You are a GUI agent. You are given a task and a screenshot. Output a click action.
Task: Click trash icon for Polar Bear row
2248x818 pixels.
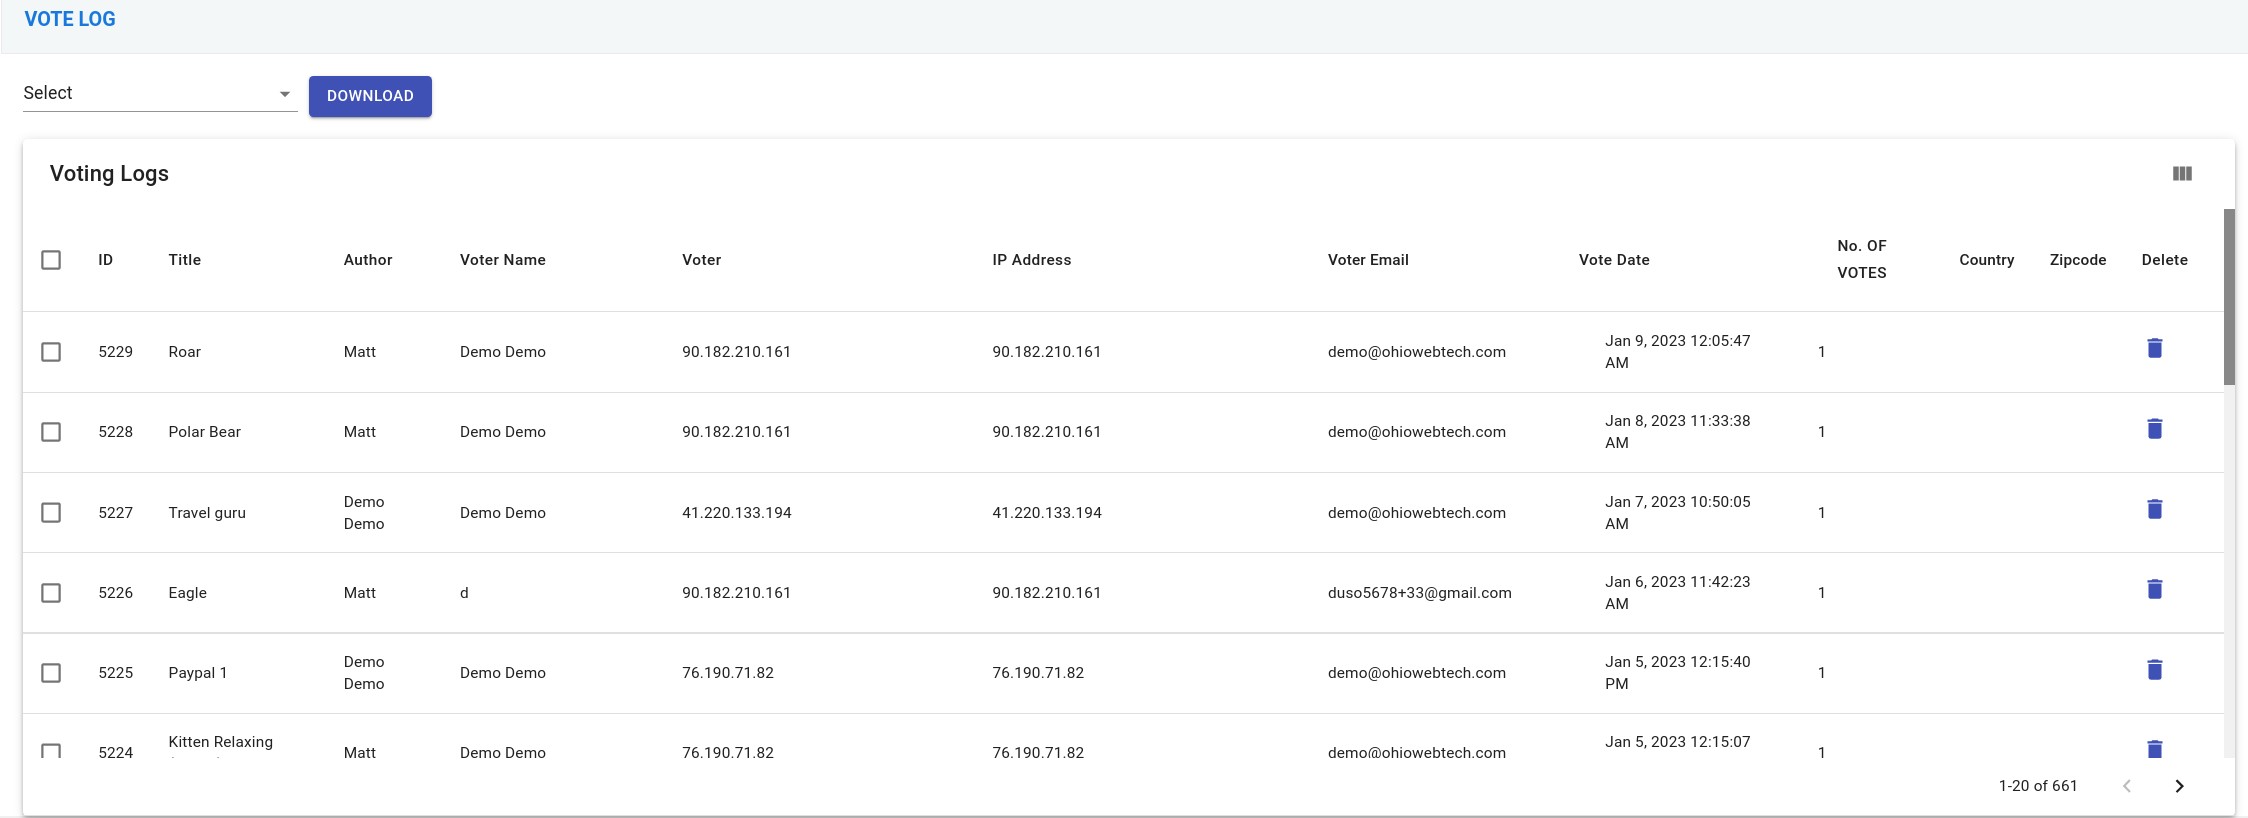pos(2154,429)
